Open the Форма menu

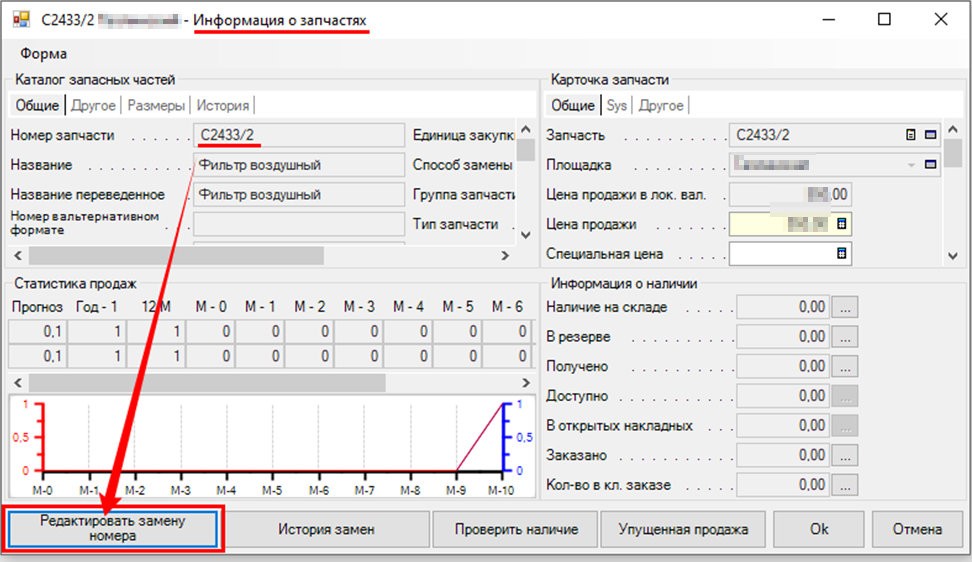pos(44,54)
